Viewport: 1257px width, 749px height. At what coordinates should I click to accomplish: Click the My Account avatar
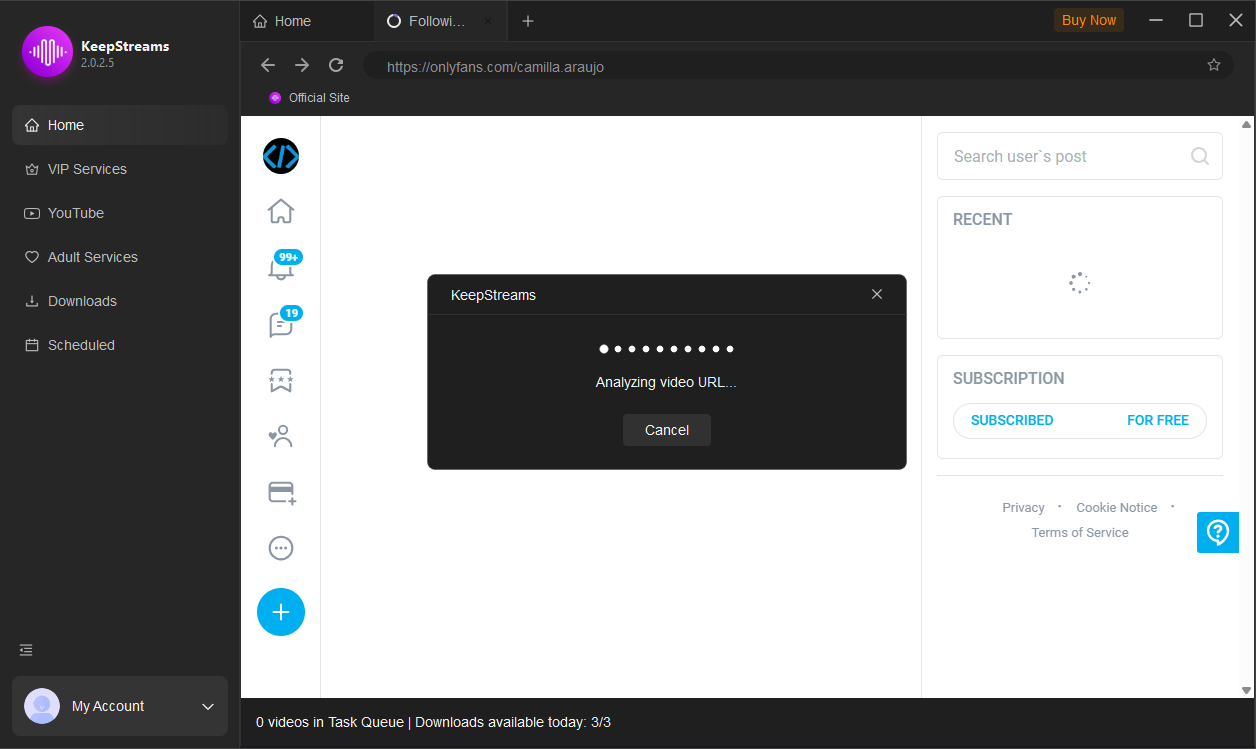[x=42, y=706]
